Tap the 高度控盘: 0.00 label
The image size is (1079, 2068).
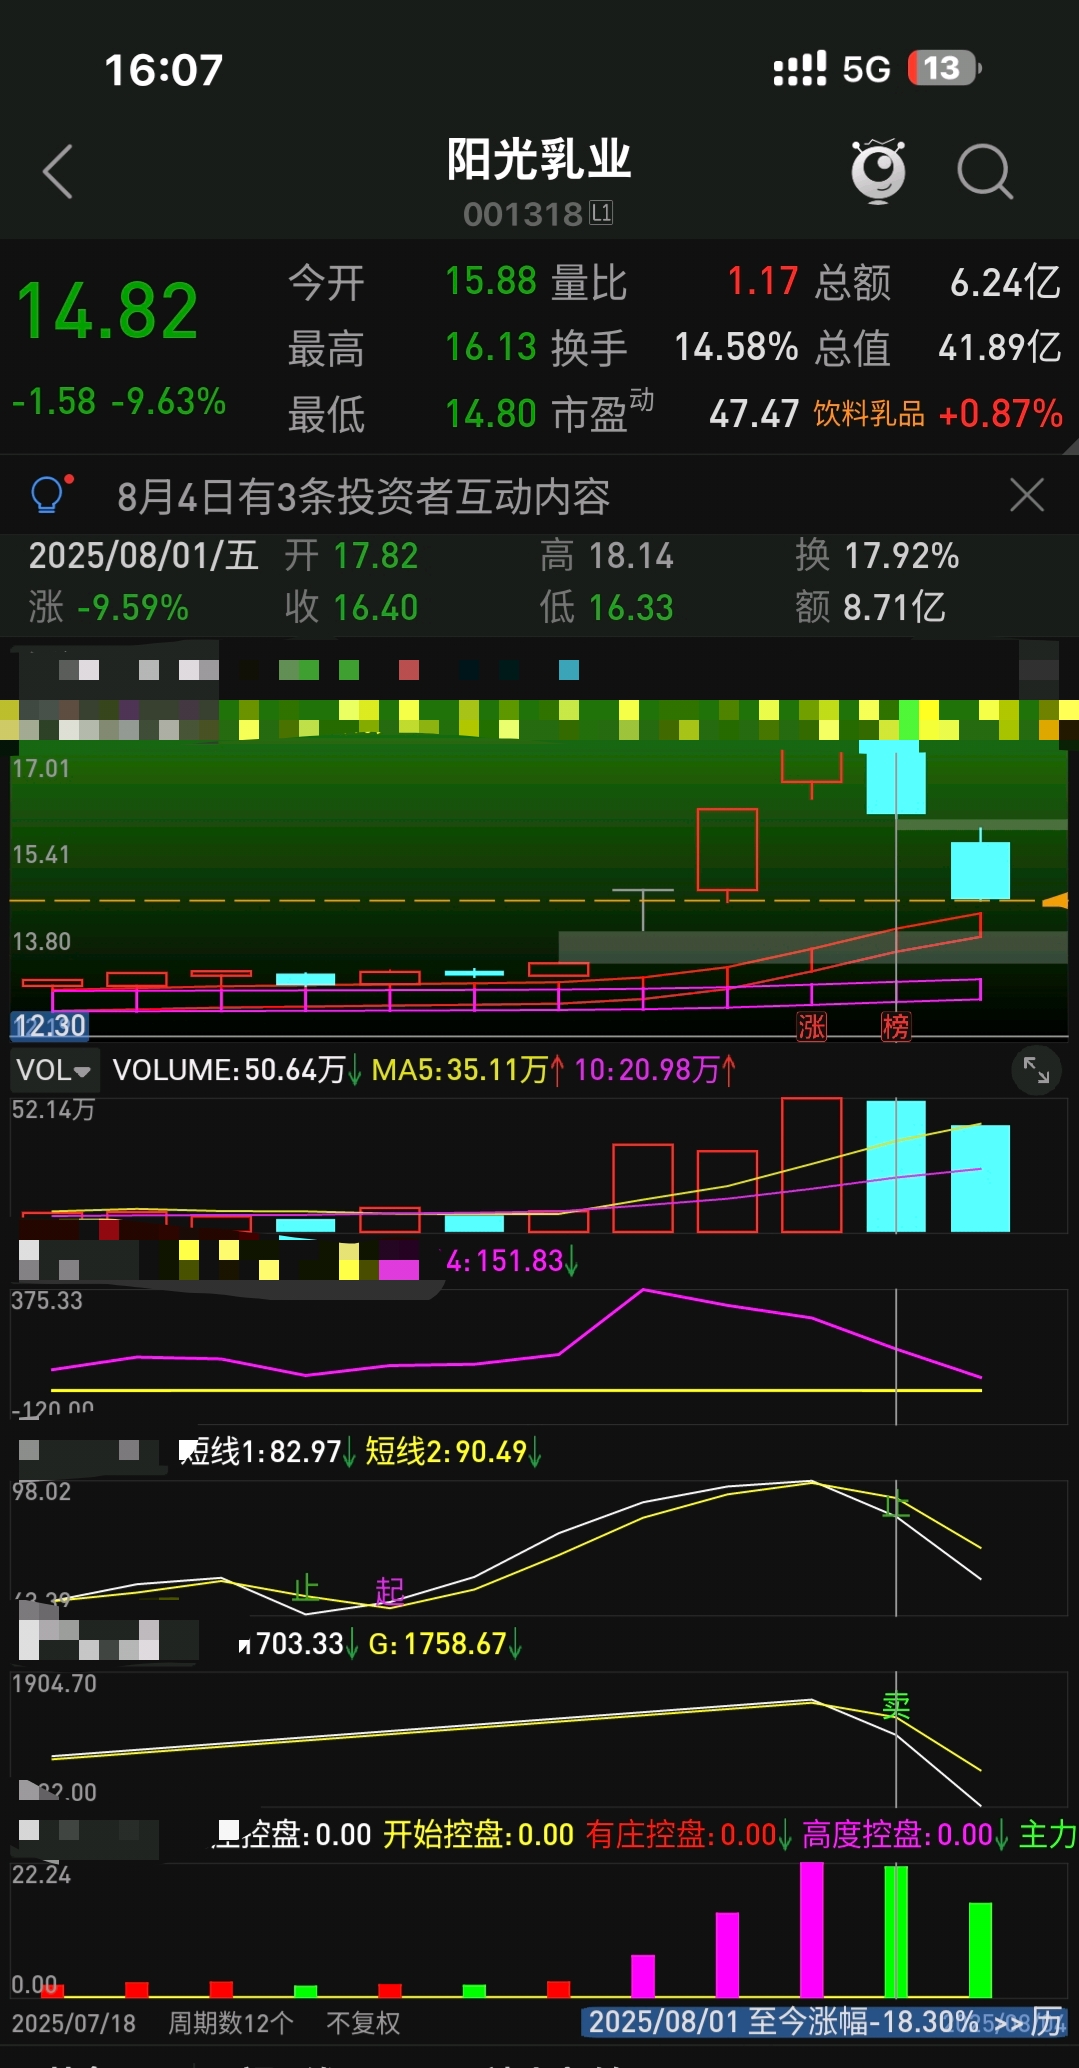tap(905, 1834)
